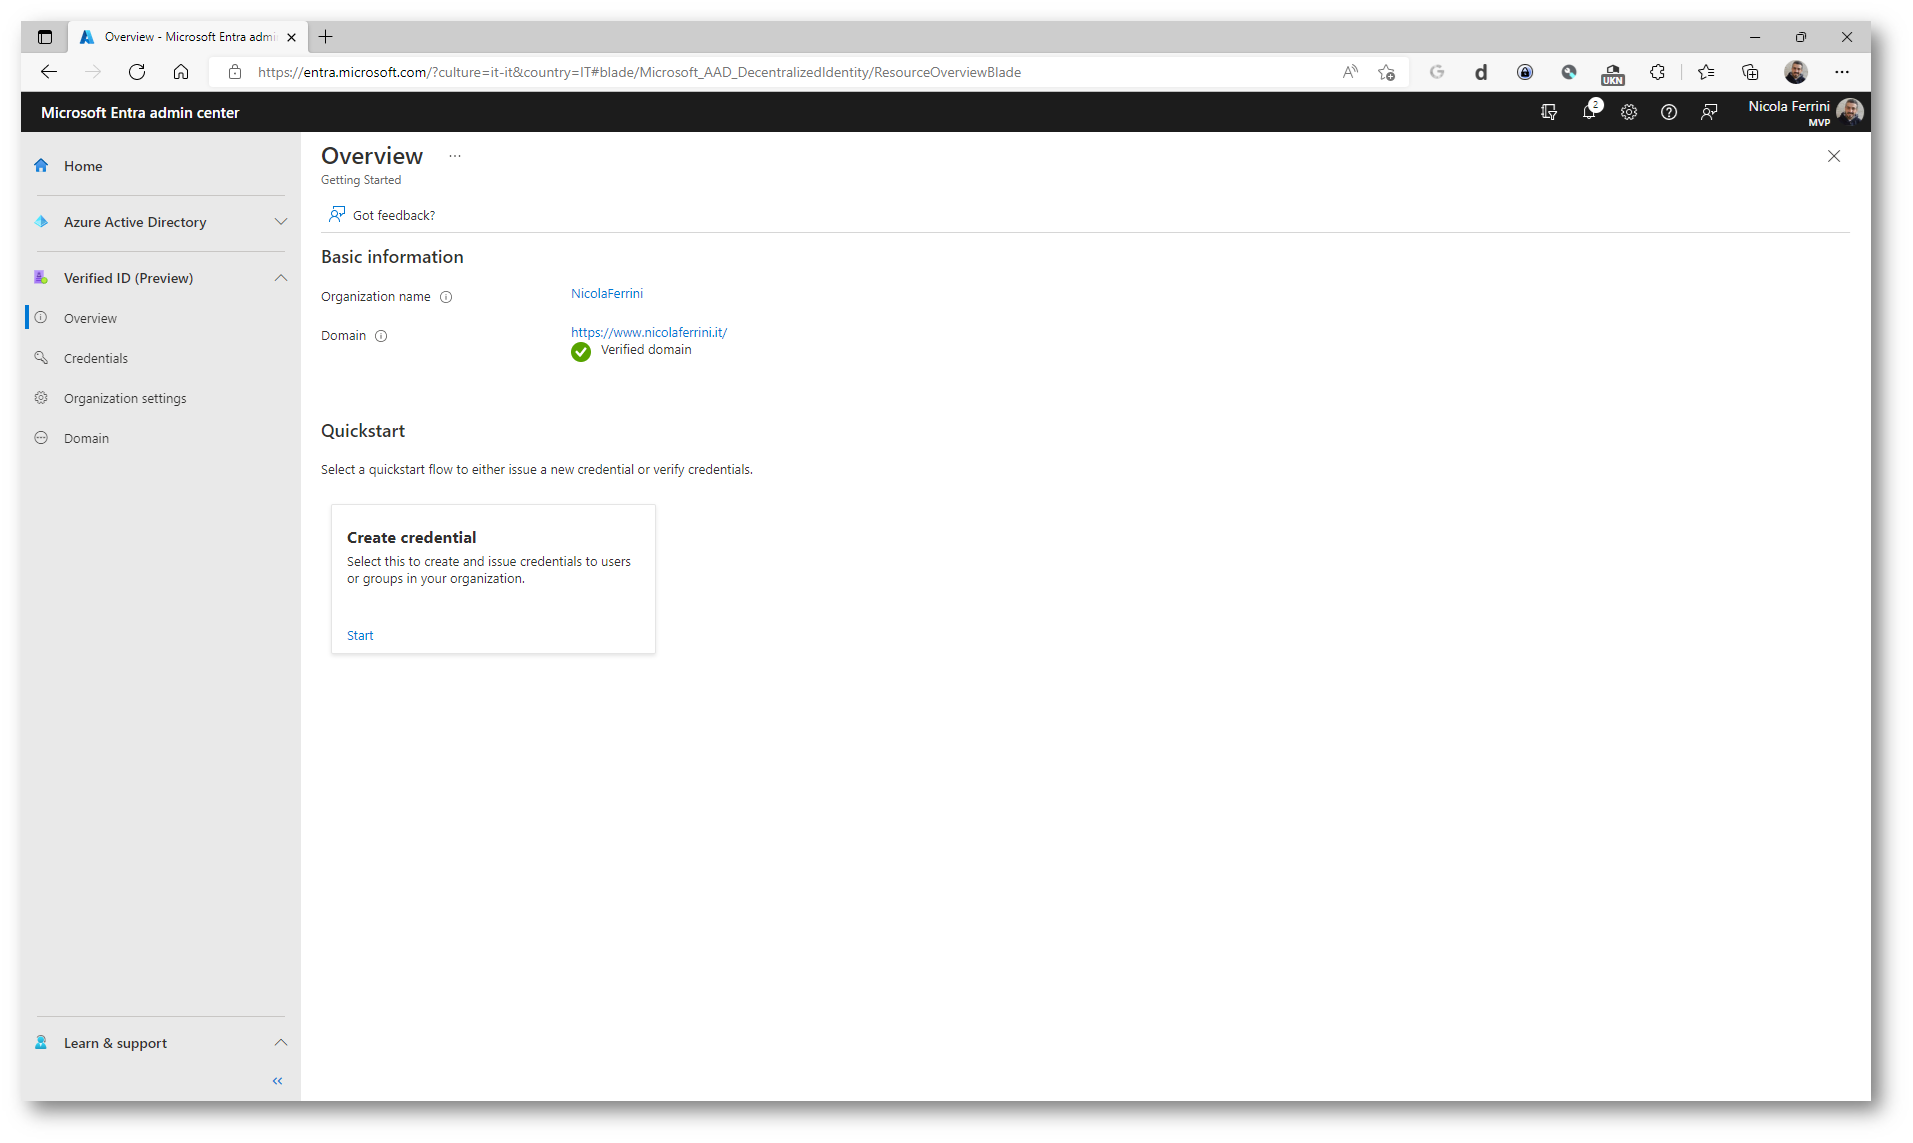1913x1143 pixels.
Task: Select Overview in the sidebar
Action: pyautogui.click(x=90, y=318)
